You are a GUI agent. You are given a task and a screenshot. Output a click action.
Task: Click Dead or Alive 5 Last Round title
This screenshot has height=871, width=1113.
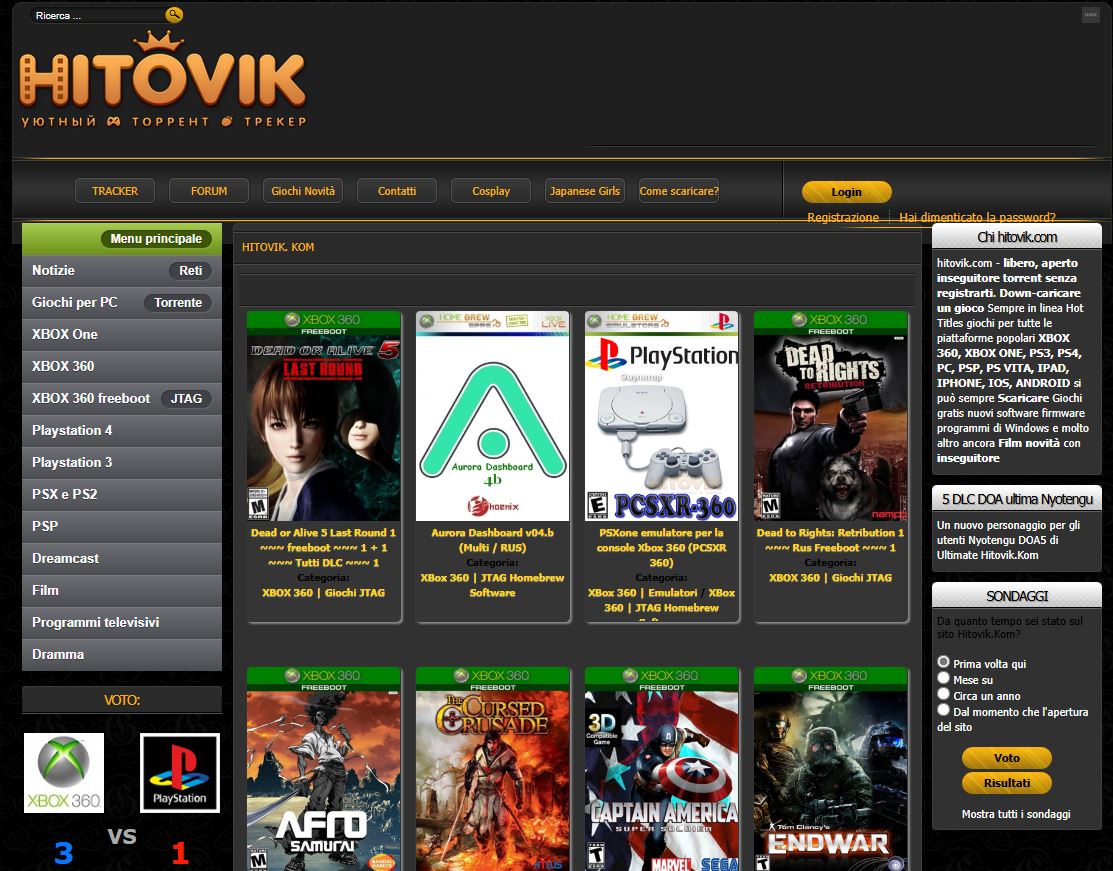click(323, 547)
